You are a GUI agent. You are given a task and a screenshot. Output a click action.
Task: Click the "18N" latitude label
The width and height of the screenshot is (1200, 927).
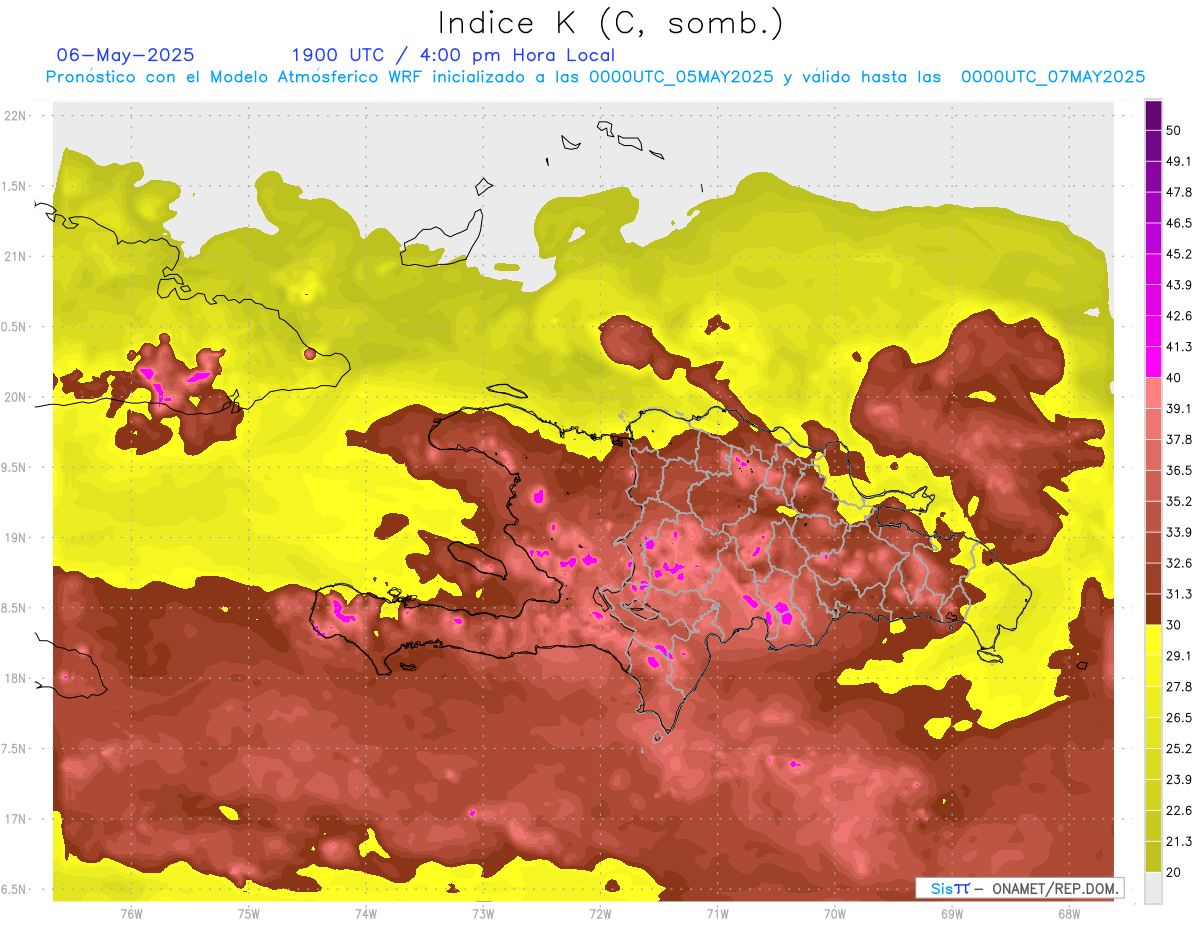[15, 679]
